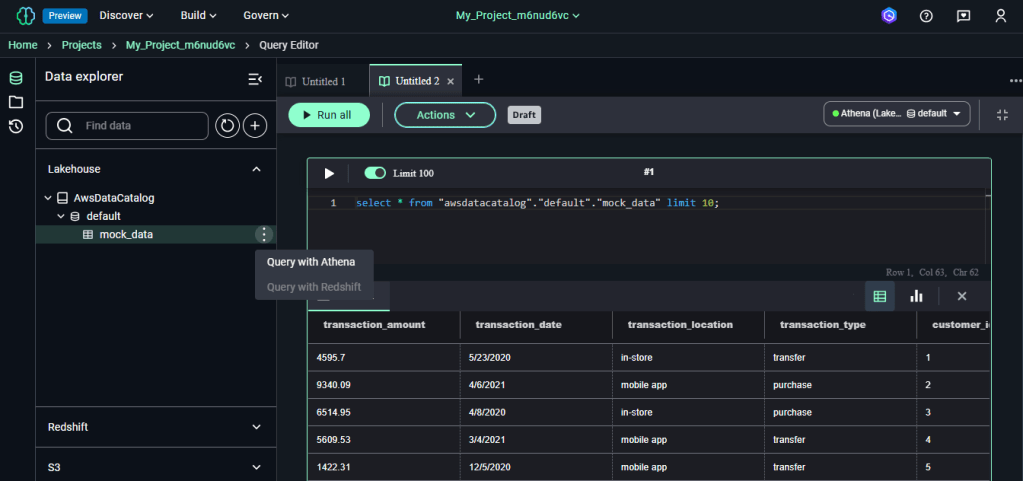Open the user profile icon
This screenshot has width=1023, height=481.
click(x=1000, y=16)
